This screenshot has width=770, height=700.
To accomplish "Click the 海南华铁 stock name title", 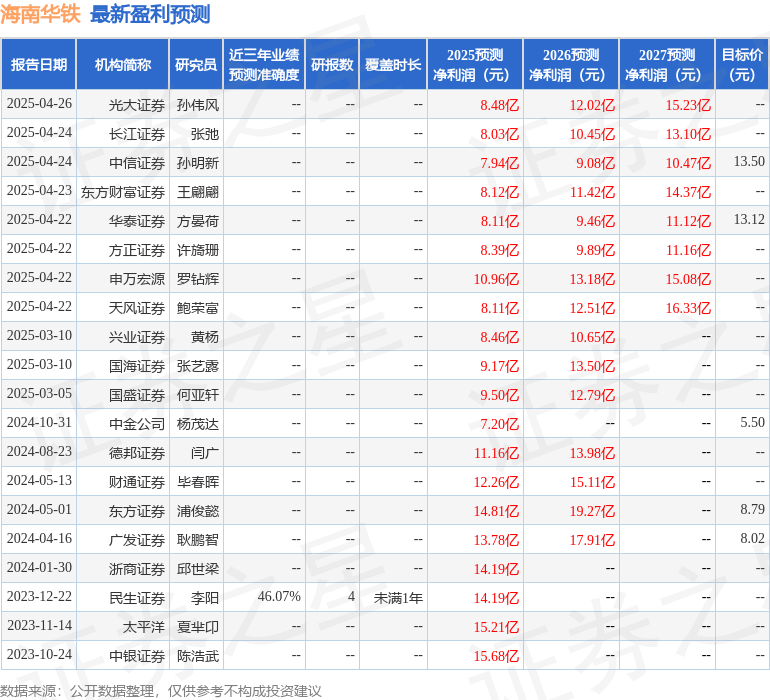I will (x=41, y=14).
